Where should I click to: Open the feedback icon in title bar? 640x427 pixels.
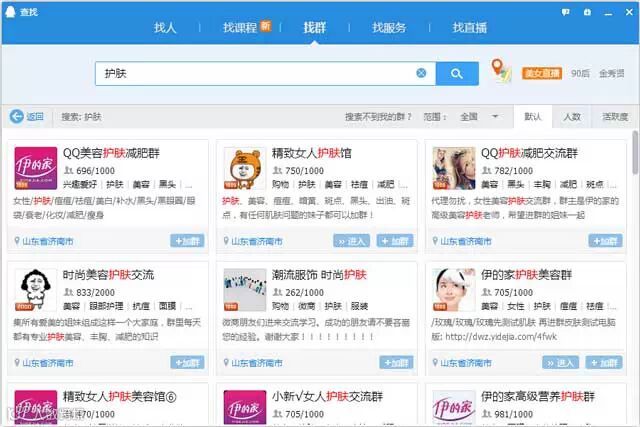[565, 12]
